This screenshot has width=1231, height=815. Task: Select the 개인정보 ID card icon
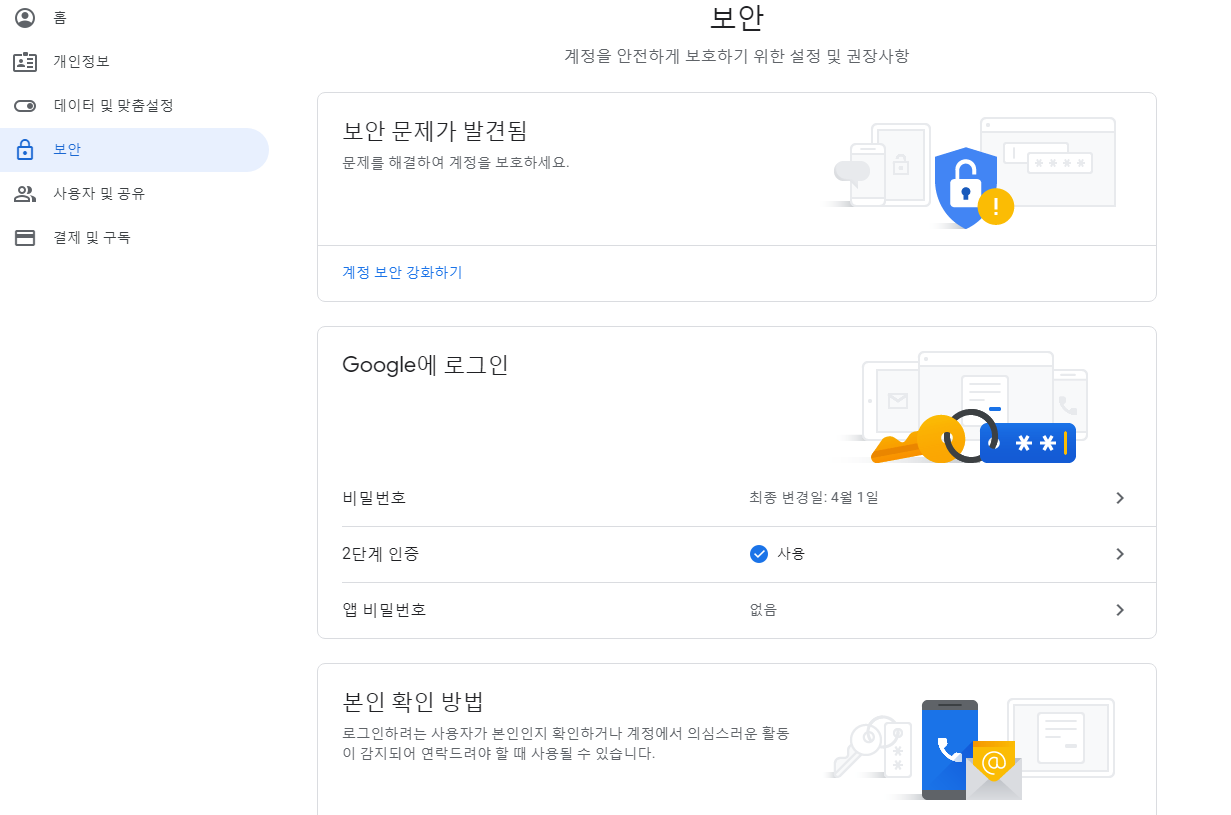[25, 61]
